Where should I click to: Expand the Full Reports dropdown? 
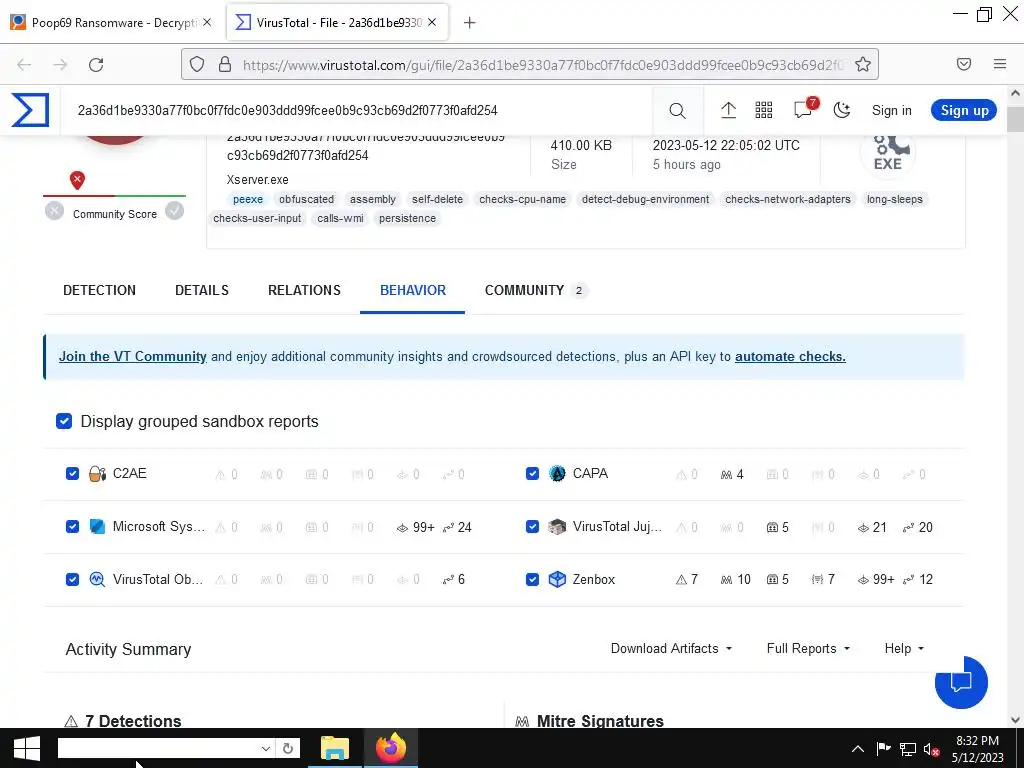808,648
